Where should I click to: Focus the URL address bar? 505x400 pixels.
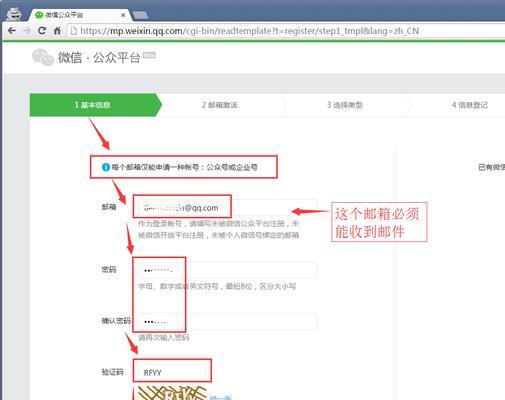[287, 31]
